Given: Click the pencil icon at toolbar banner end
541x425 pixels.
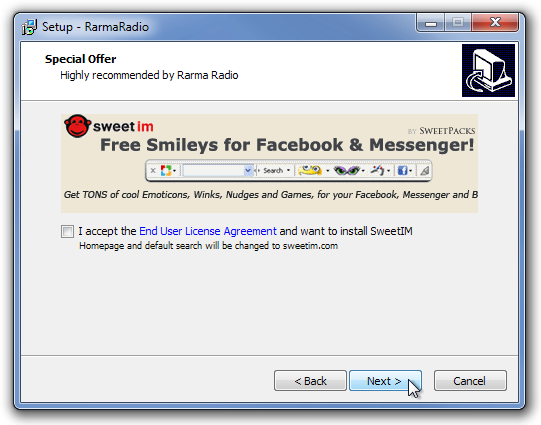Looking at the screenshot, I should (425, 170).
